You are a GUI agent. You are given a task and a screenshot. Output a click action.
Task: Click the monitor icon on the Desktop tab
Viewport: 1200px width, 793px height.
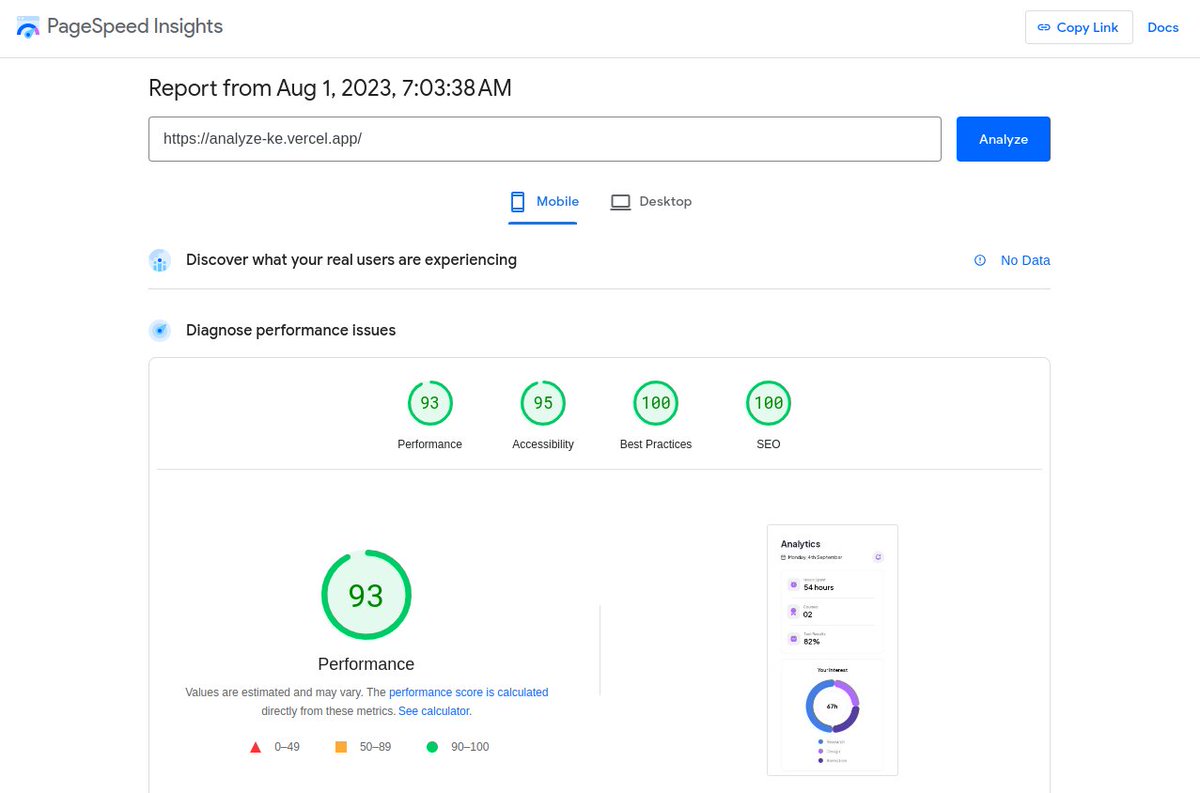click(620, 201)
